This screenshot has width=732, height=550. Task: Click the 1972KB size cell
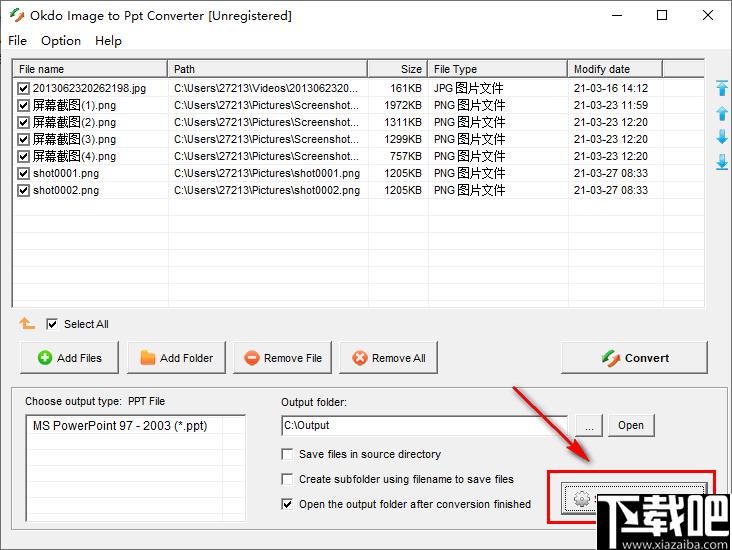tap(403, 105)
